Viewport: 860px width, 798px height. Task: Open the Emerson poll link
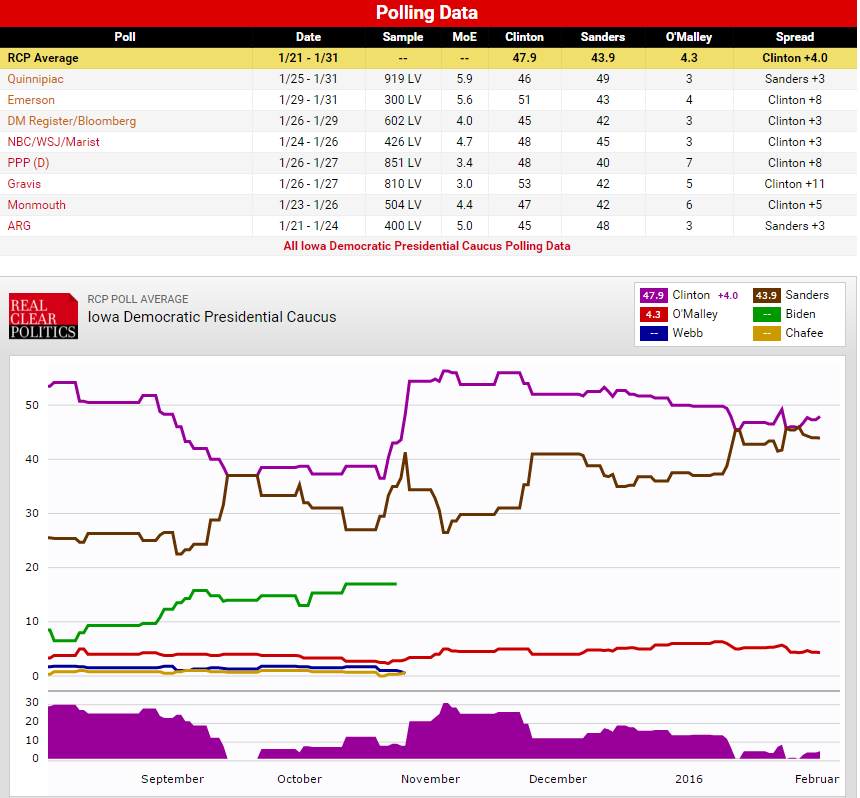[31, 100]
